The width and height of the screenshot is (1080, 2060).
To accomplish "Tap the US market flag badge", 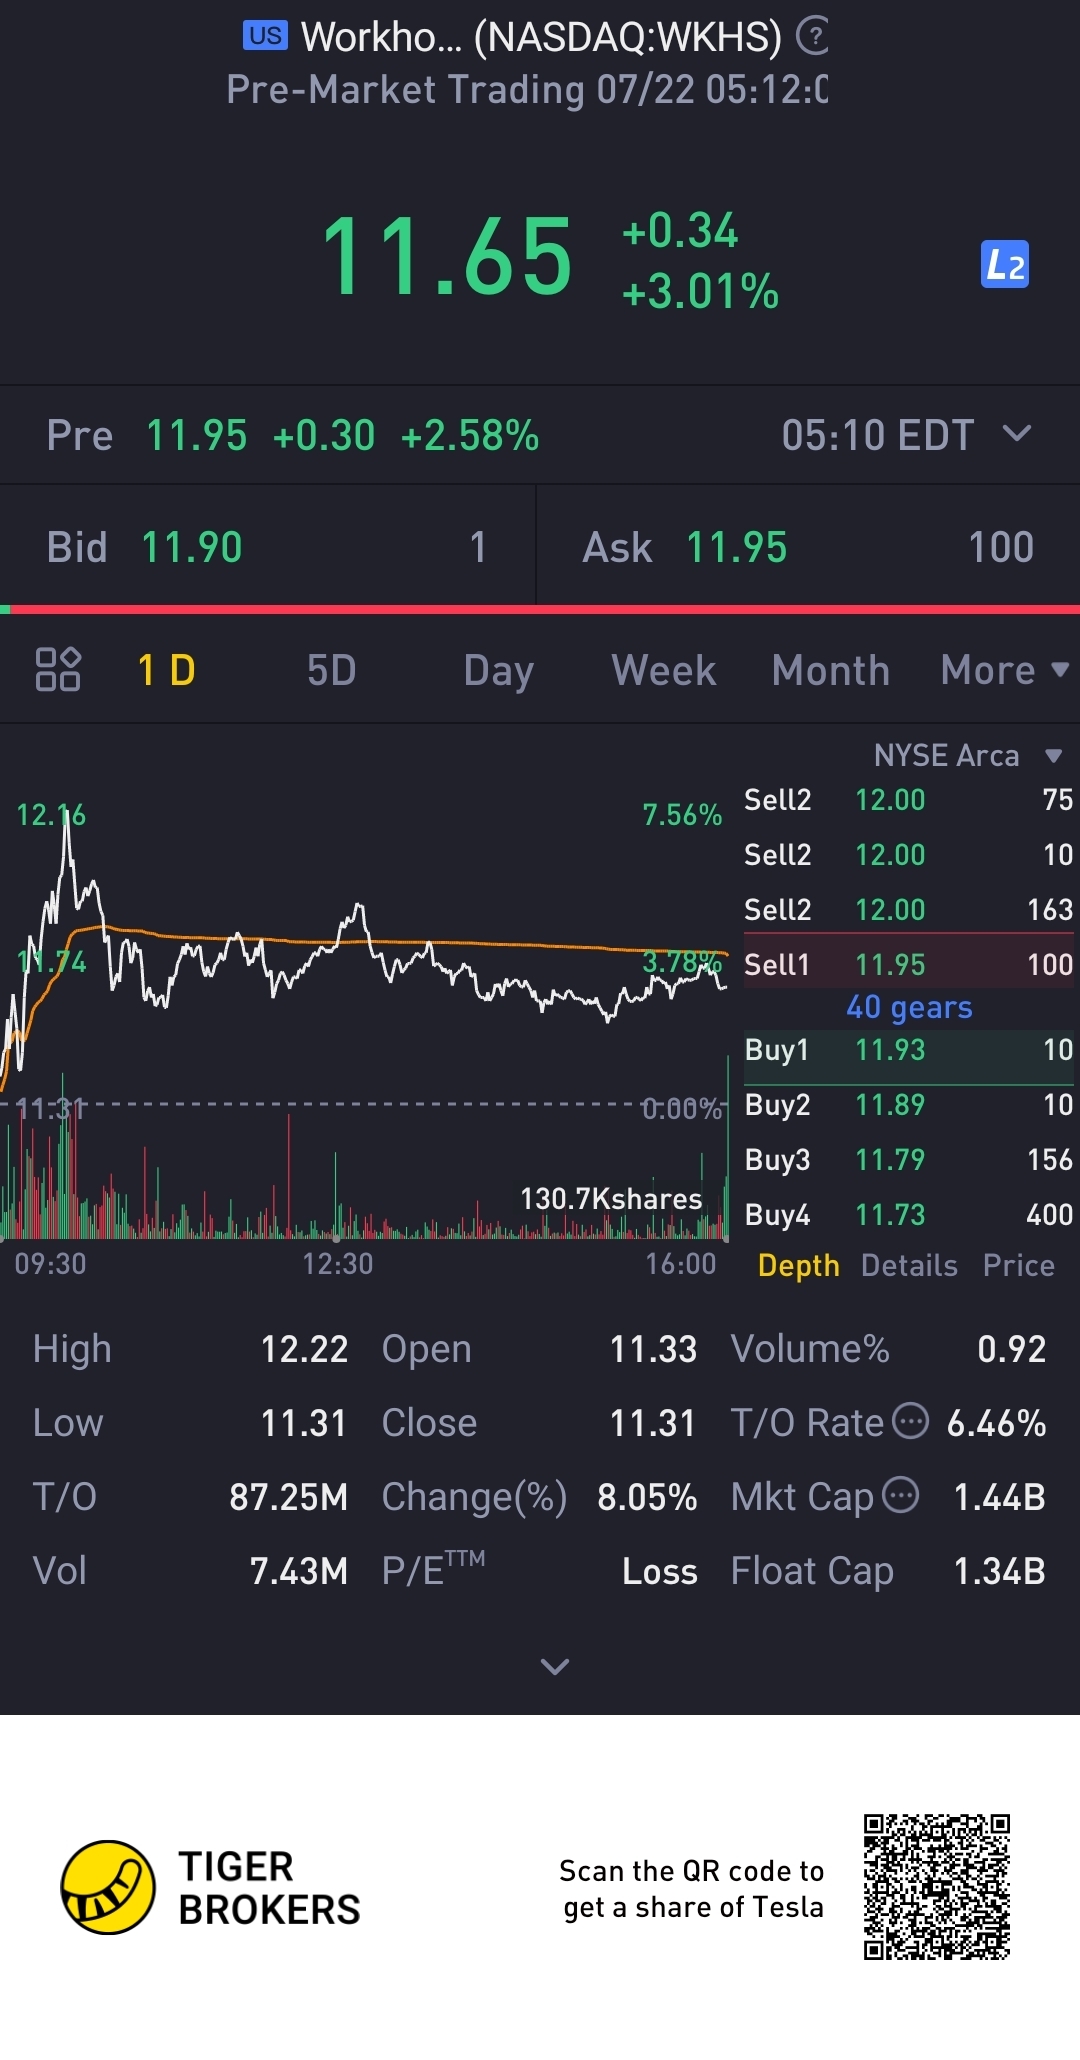I will coord(265,36).
